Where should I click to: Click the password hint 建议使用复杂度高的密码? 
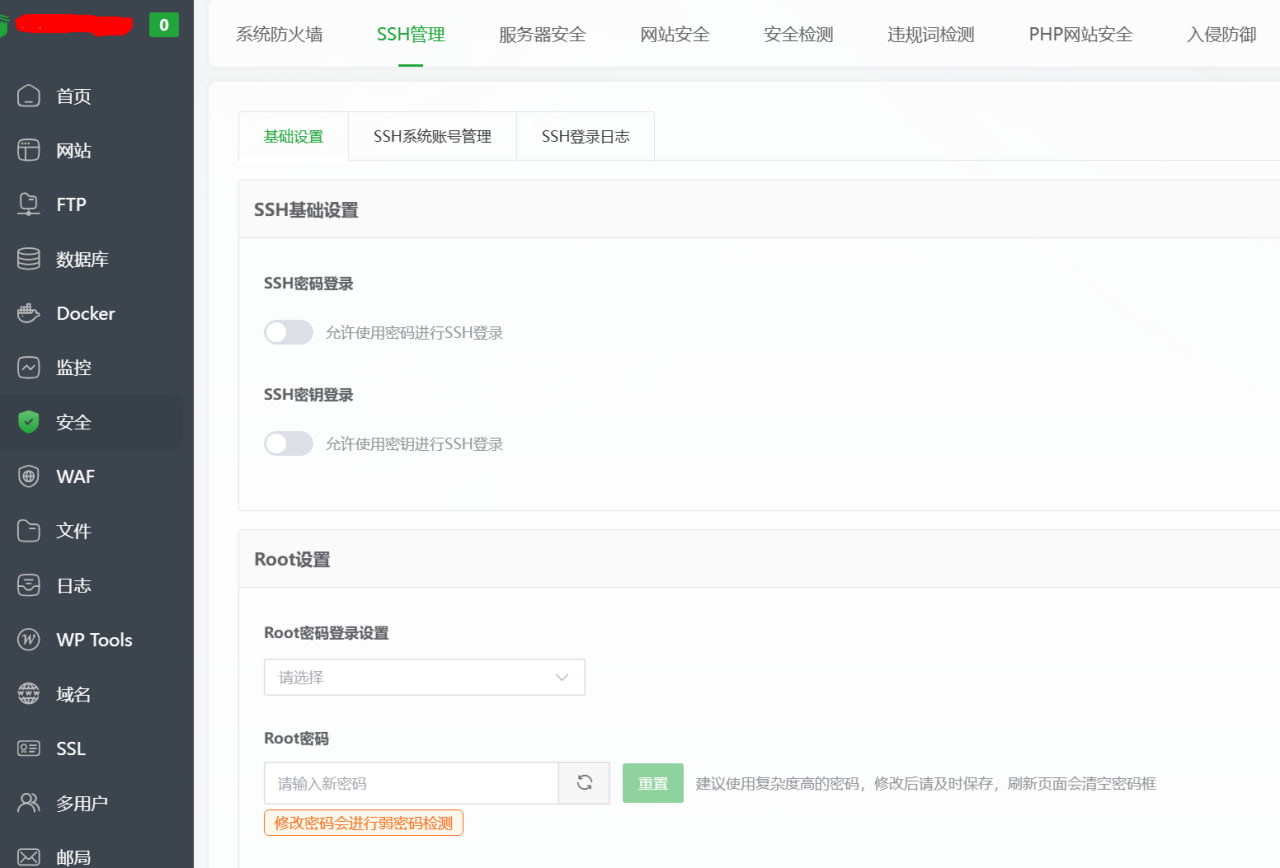click(778, 783)
